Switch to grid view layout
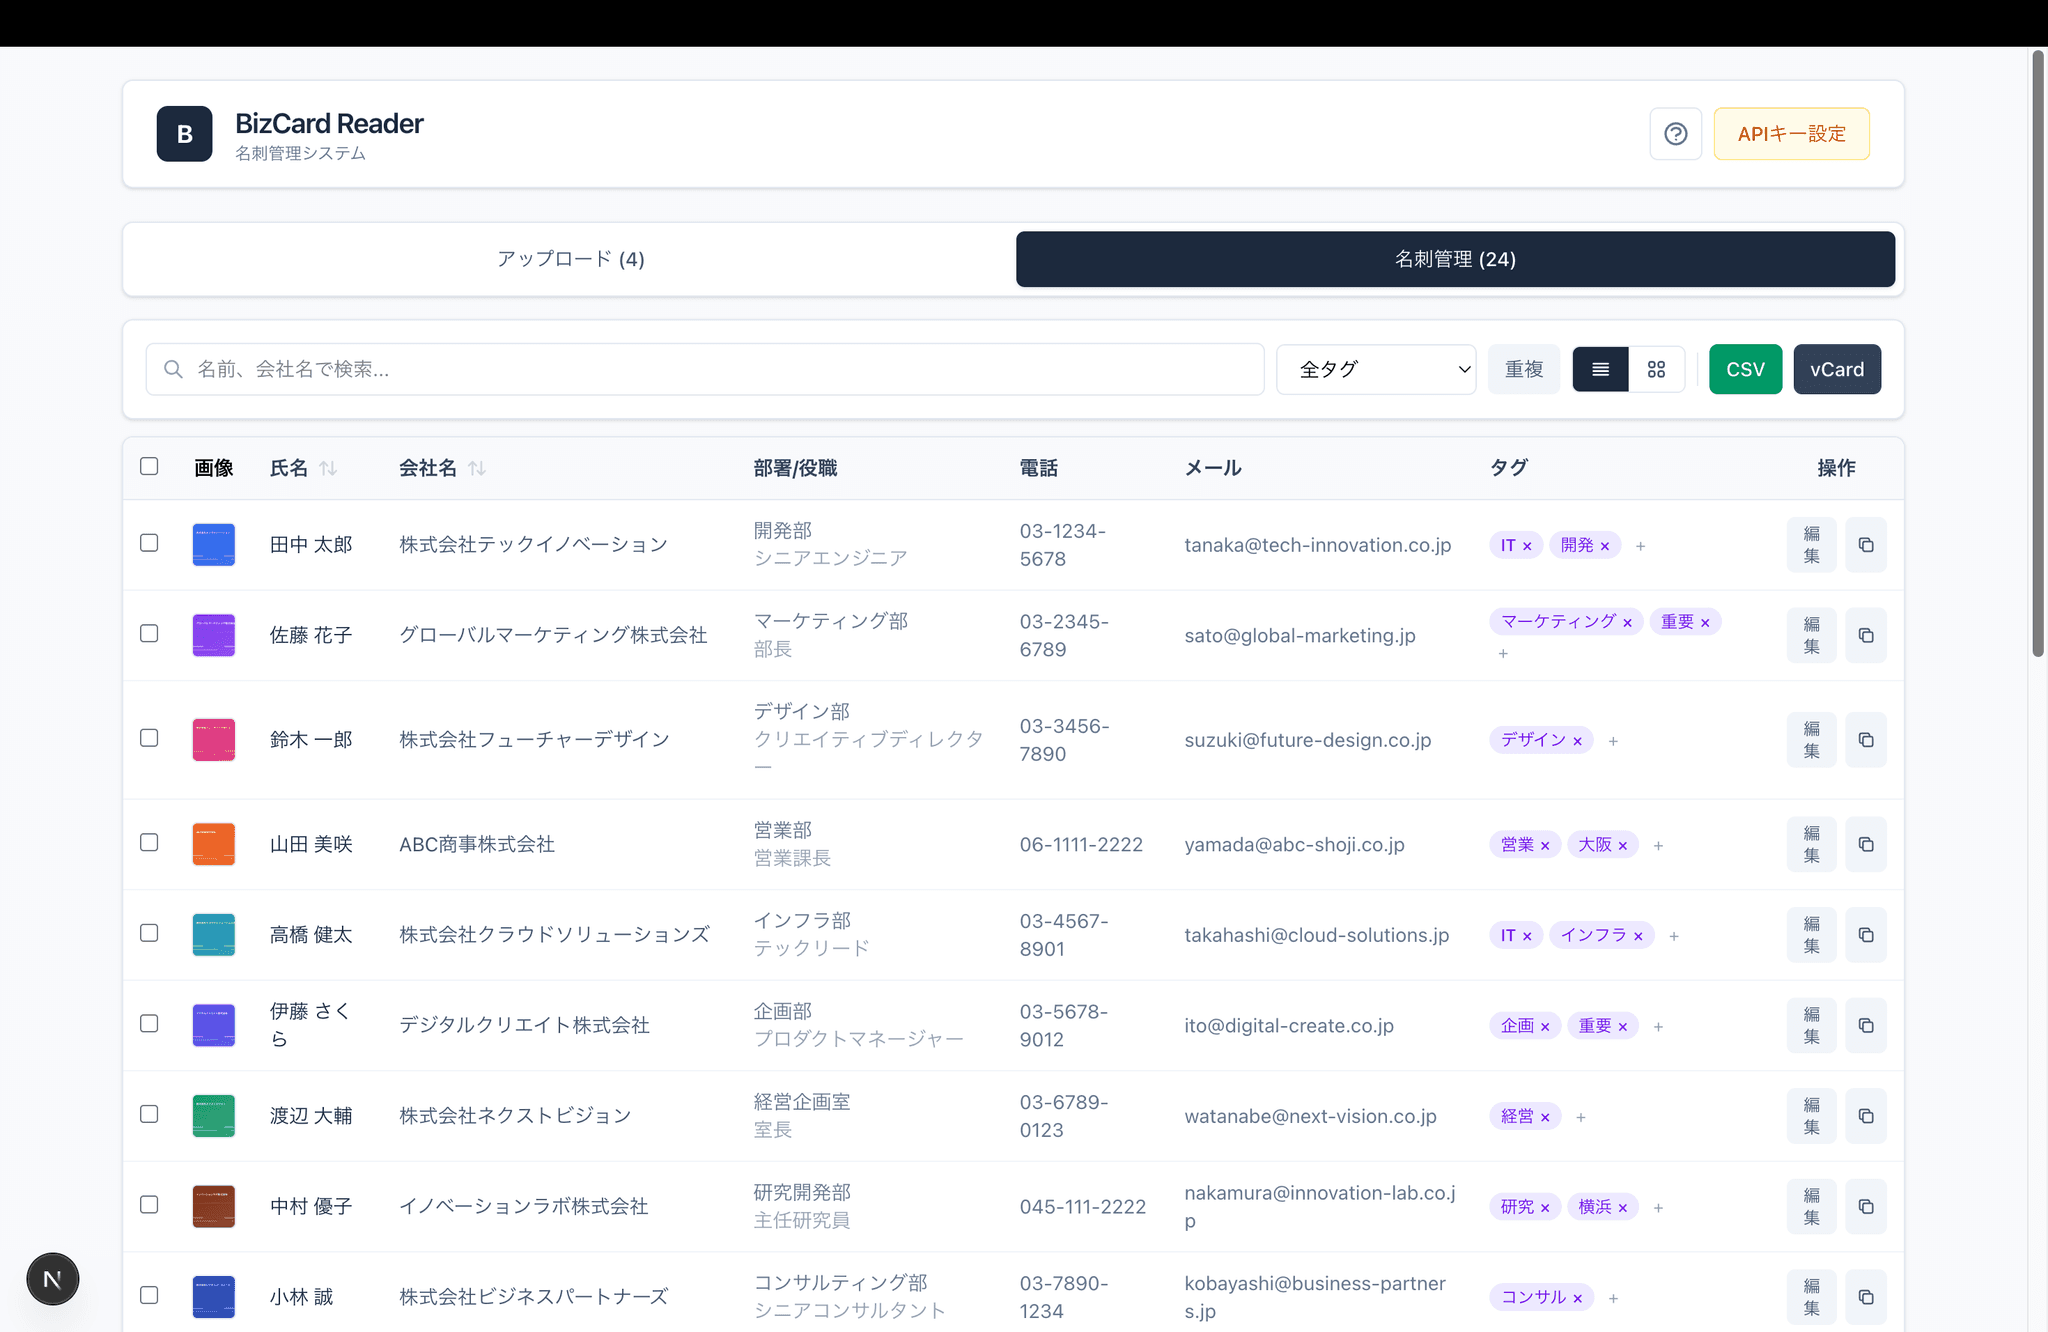 [1656, 369]
